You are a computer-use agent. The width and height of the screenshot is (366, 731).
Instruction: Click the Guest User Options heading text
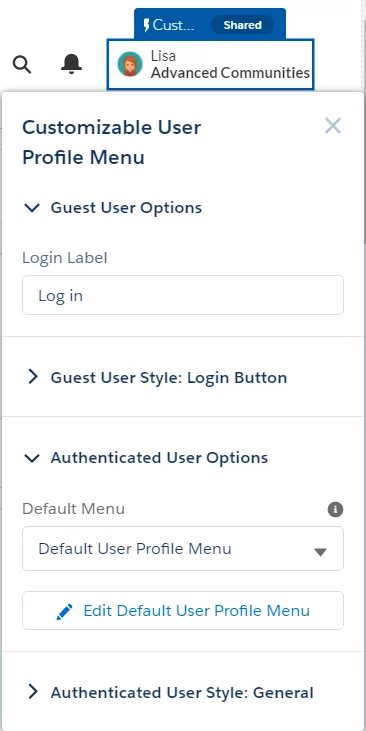tap(126, 207)
